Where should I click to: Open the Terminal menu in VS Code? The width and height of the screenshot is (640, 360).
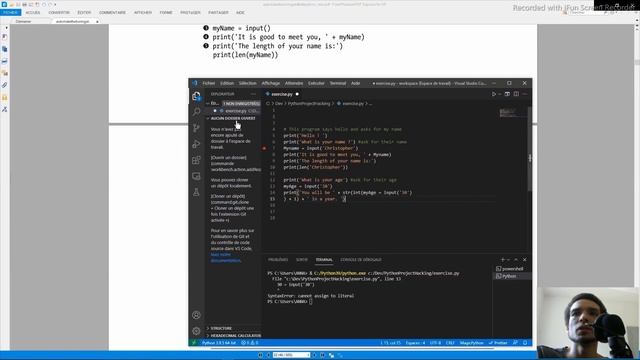tap(338, 83)
